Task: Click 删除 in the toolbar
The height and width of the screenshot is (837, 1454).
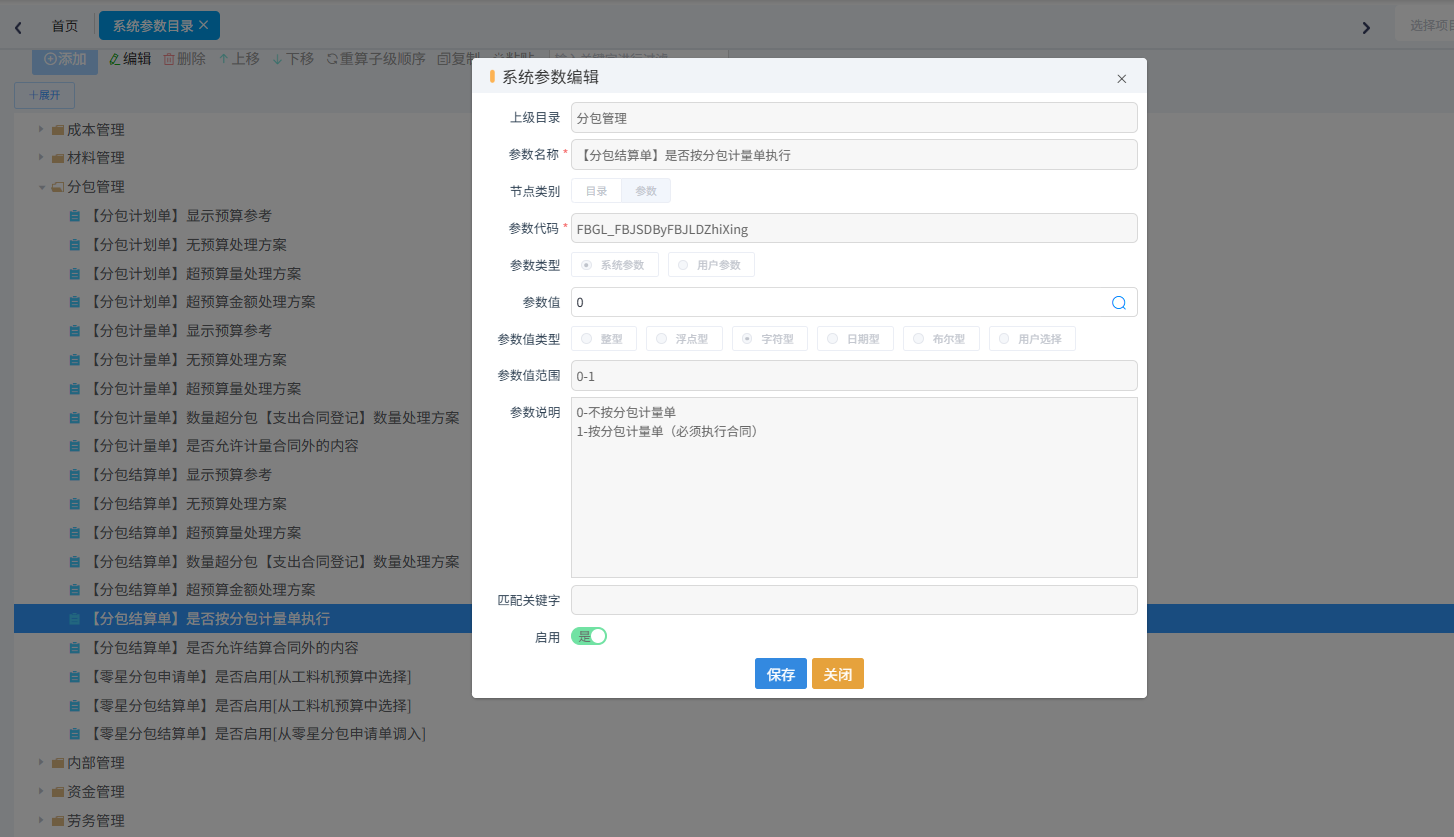Action: pyautogui.click(x=184, y=59)
